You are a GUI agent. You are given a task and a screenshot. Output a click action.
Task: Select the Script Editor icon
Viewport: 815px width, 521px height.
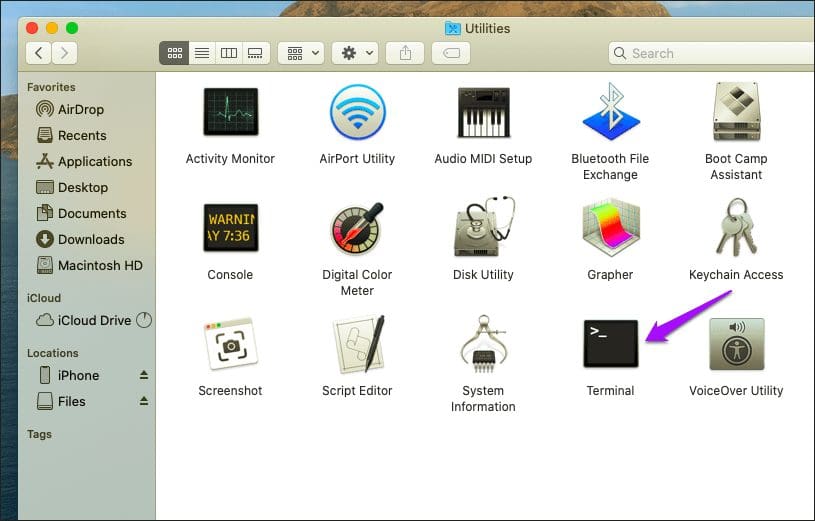359,344
